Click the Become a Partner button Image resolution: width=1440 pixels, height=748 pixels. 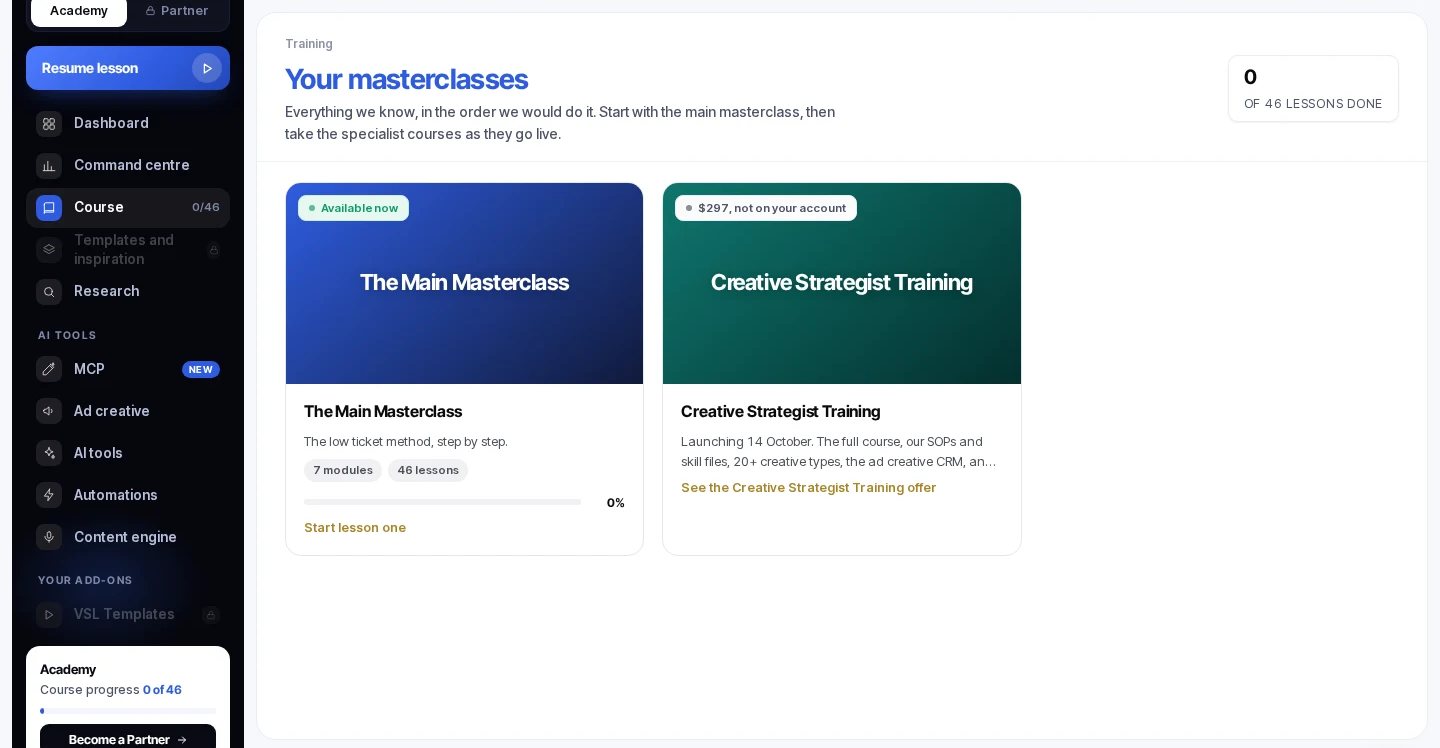[128, 738]
